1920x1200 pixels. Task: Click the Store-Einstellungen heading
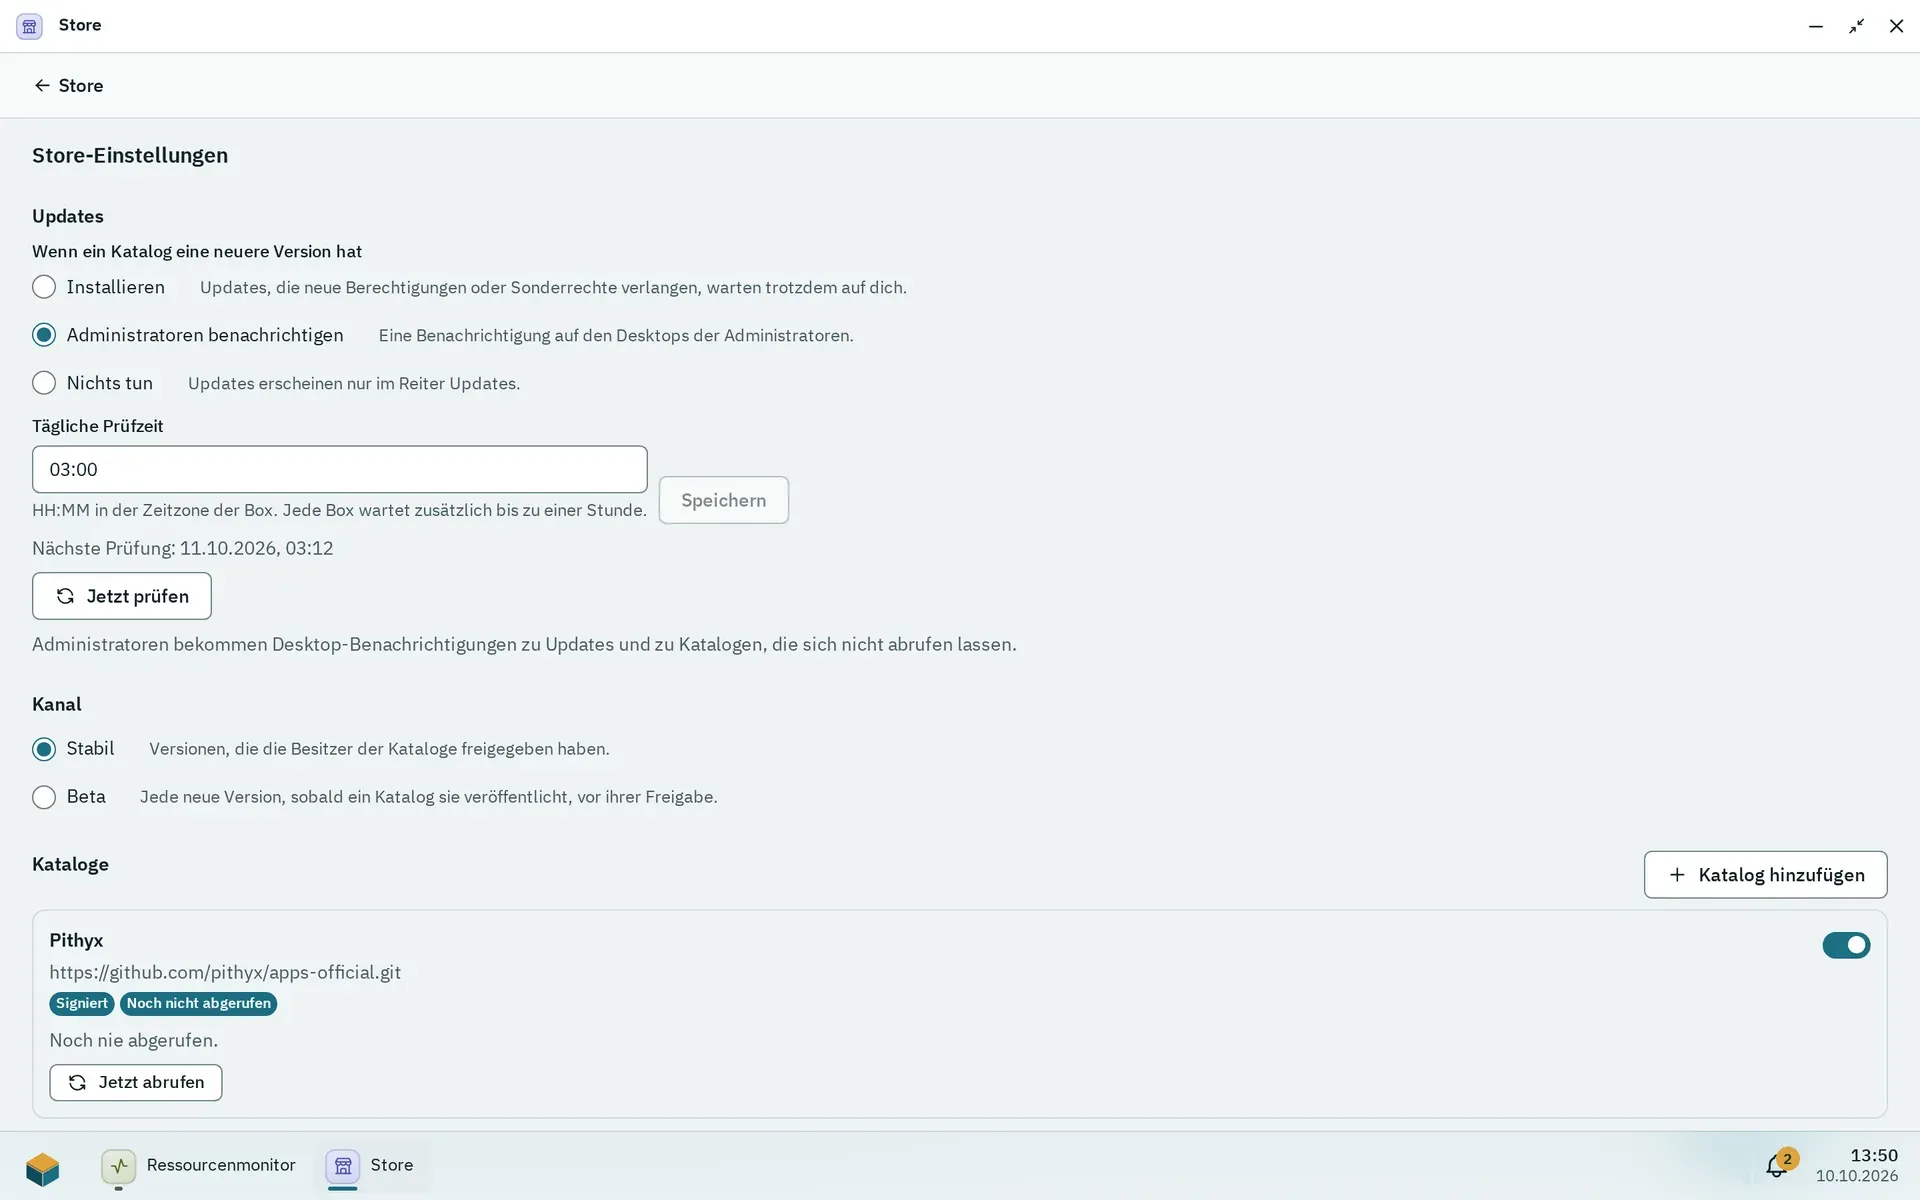[x=130, y=156]
